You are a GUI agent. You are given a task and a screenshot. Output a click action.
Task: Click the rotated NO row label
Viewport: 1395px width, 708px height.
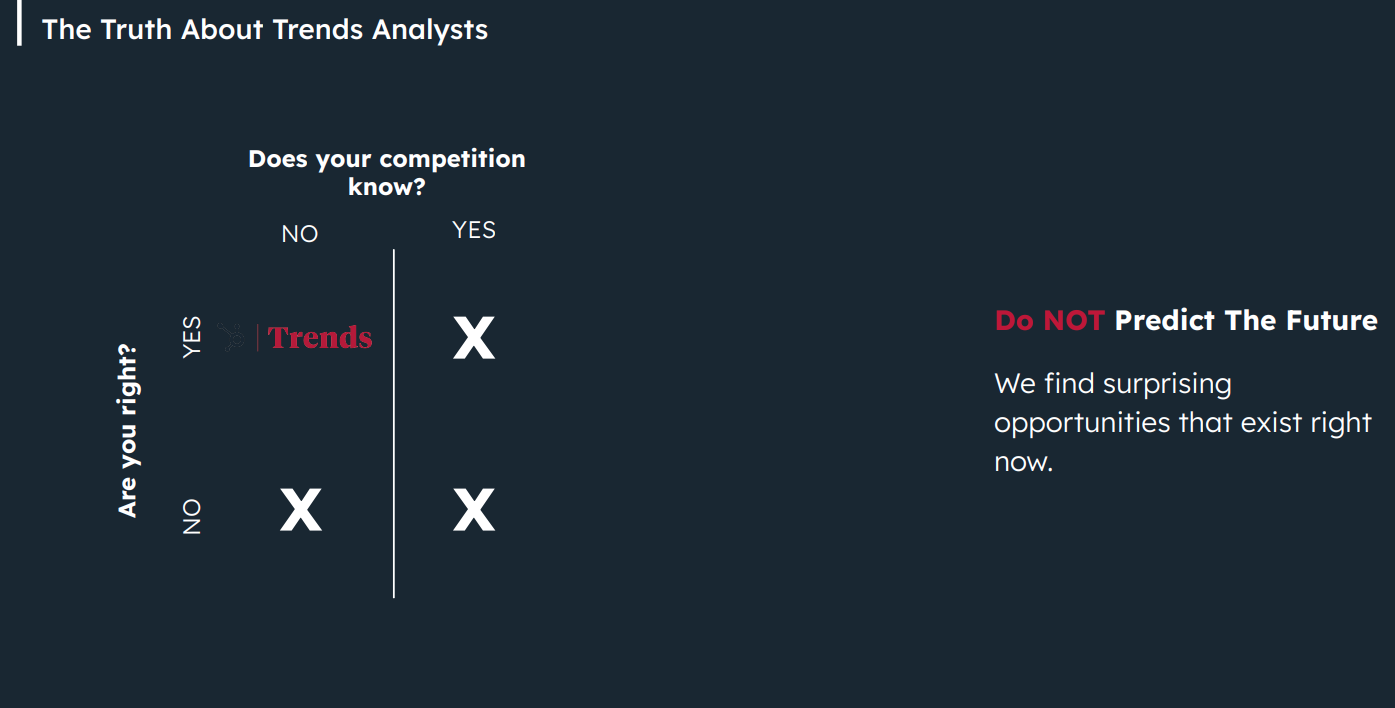coord(193,517)
